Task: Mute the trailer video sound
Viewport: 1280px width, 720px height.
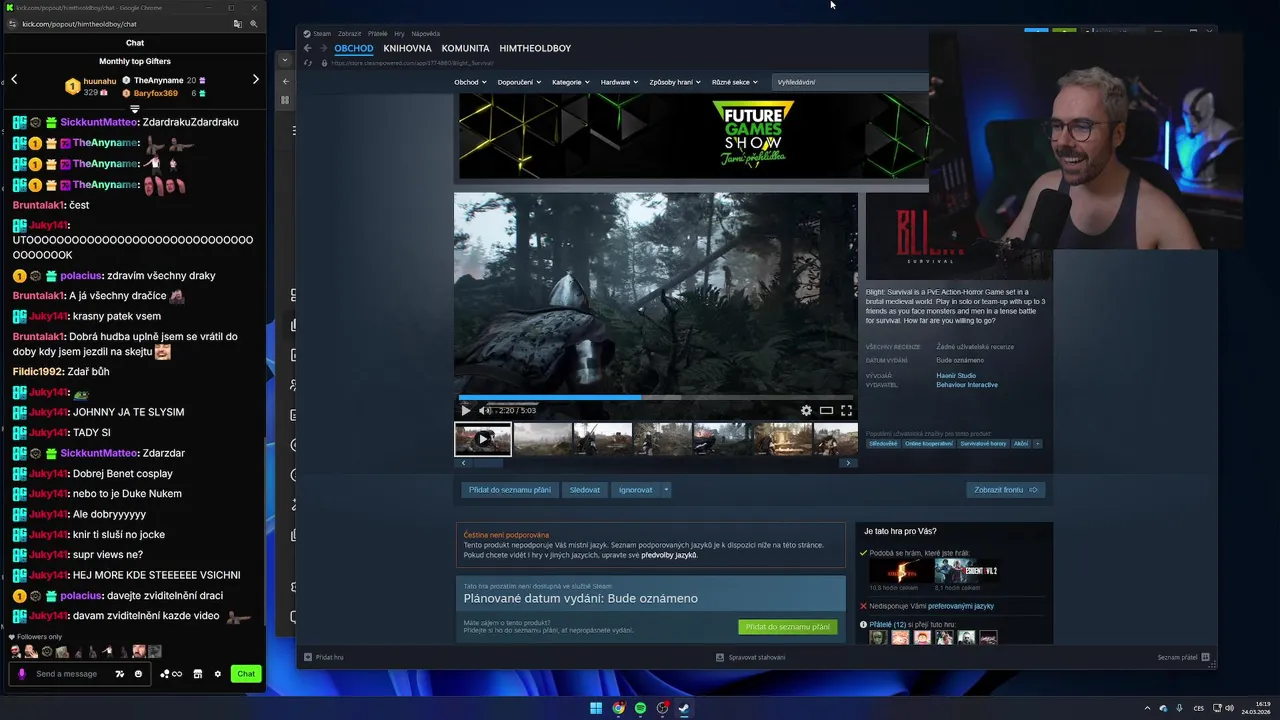Action: coord(485,410)
